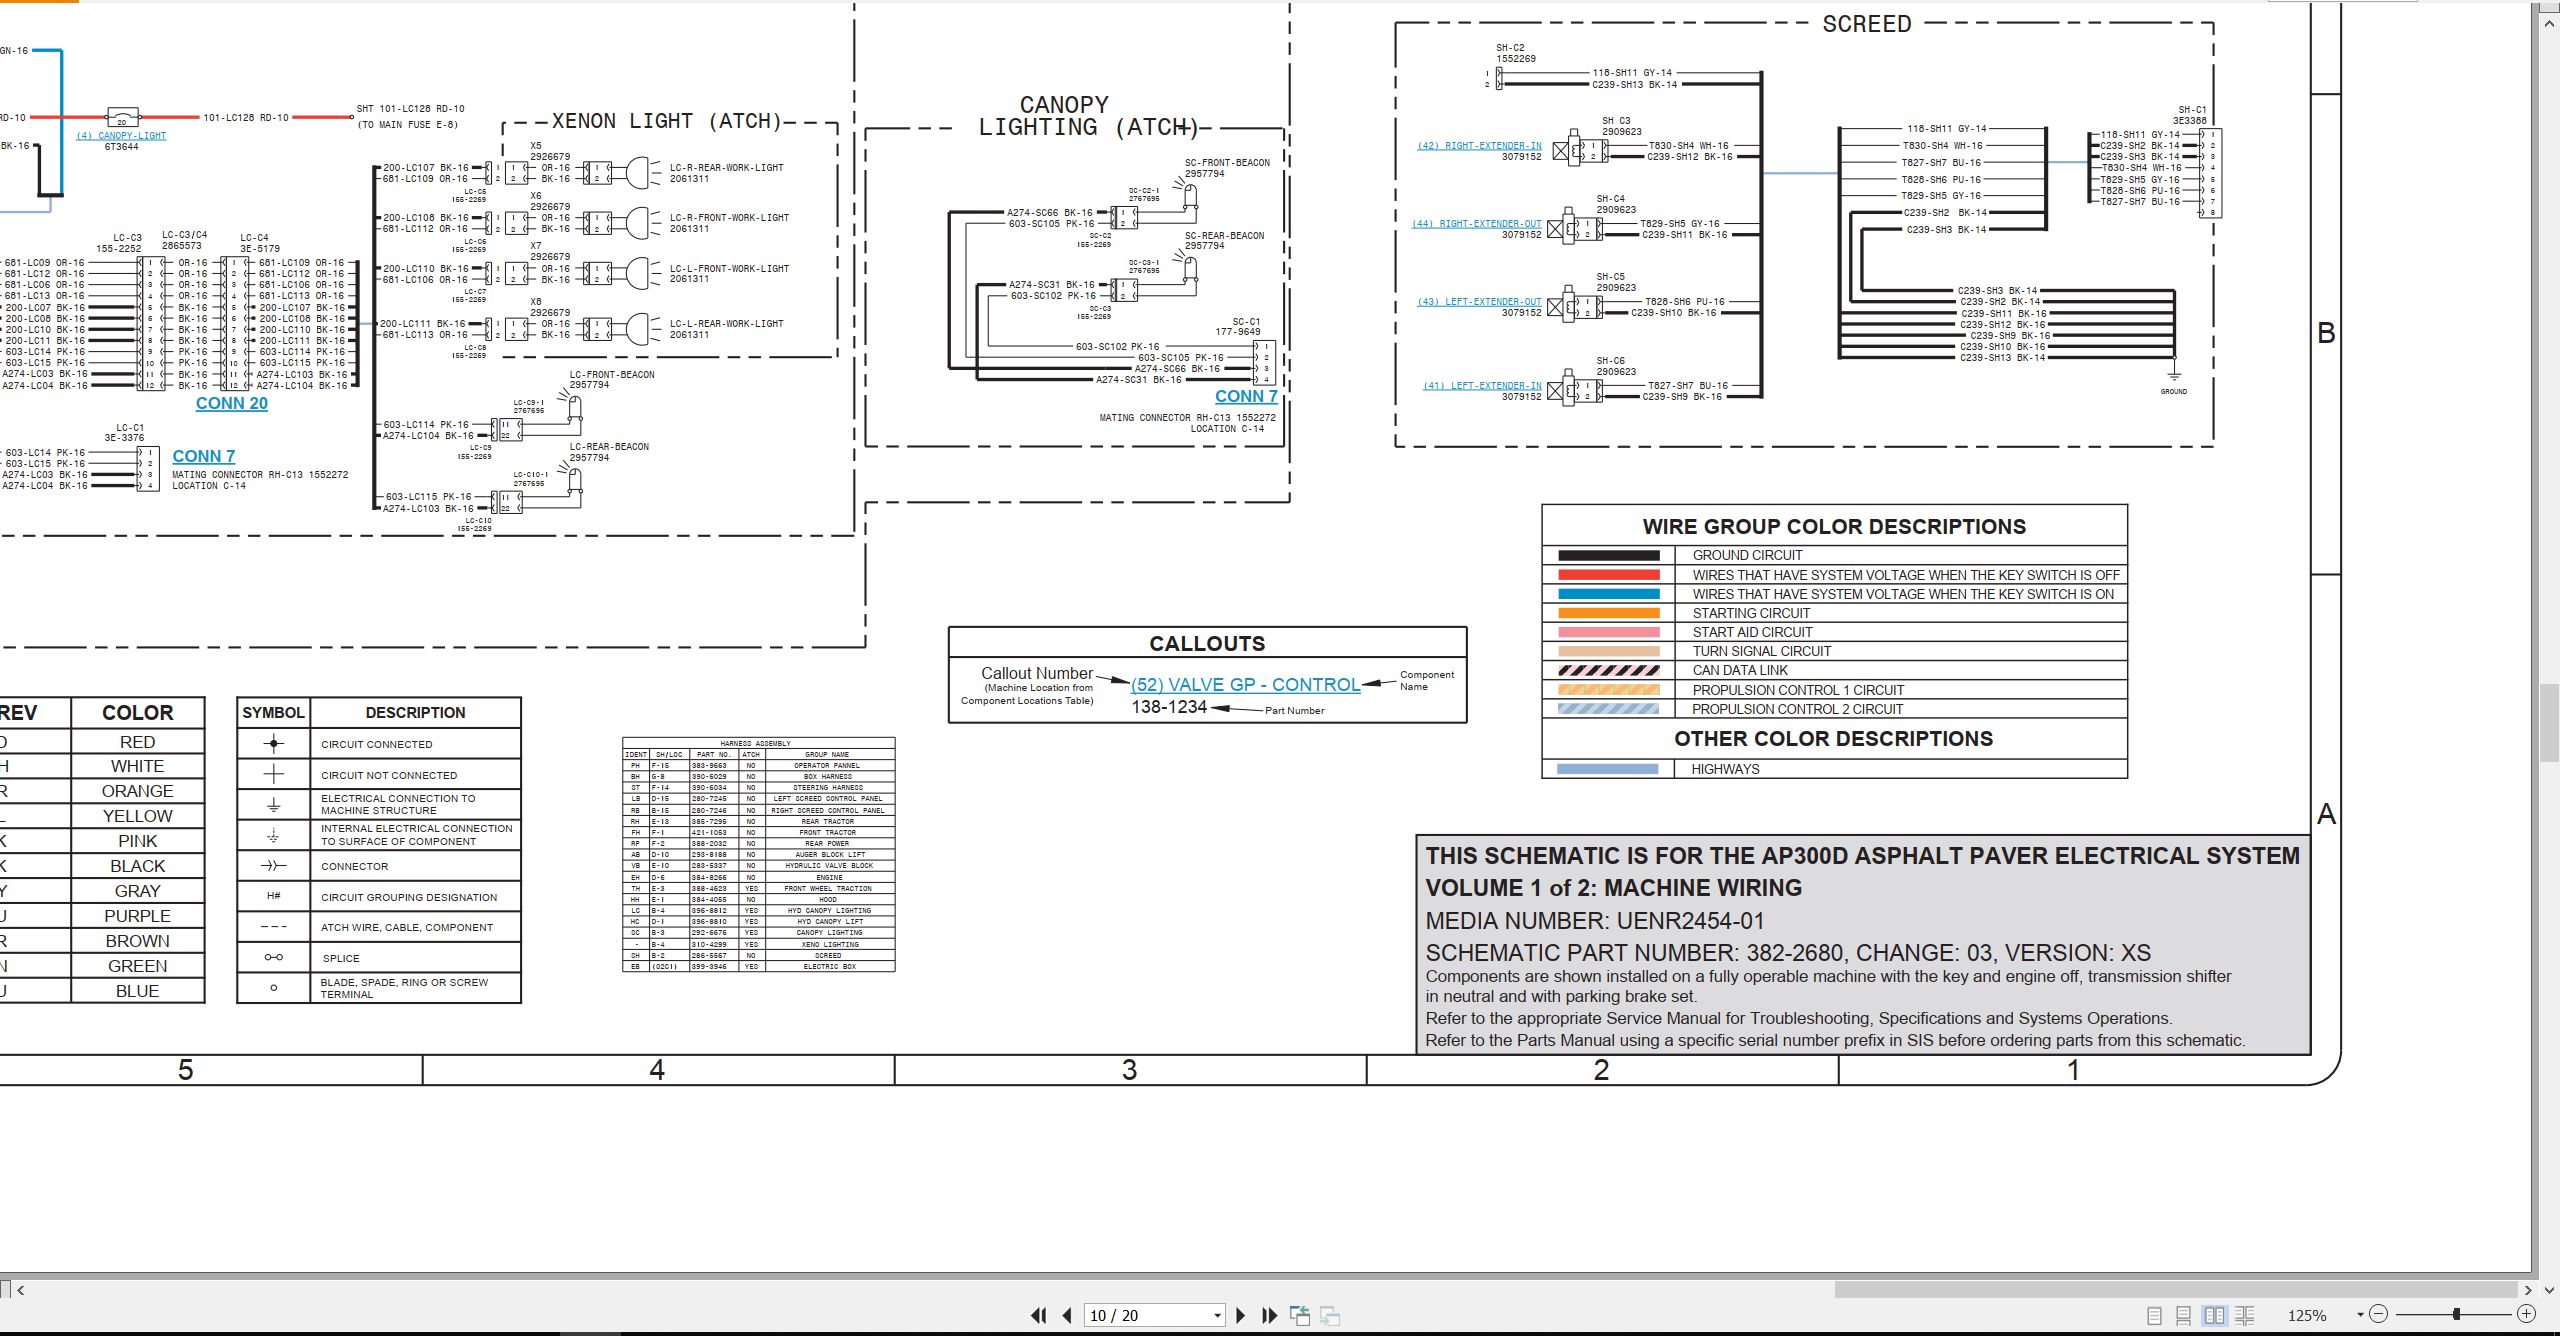Follow the (43) LEFT-EXTENDER-OUT link
Image resolution: width=2560 pixels, height=1336 pixels.
[1479, 302]
